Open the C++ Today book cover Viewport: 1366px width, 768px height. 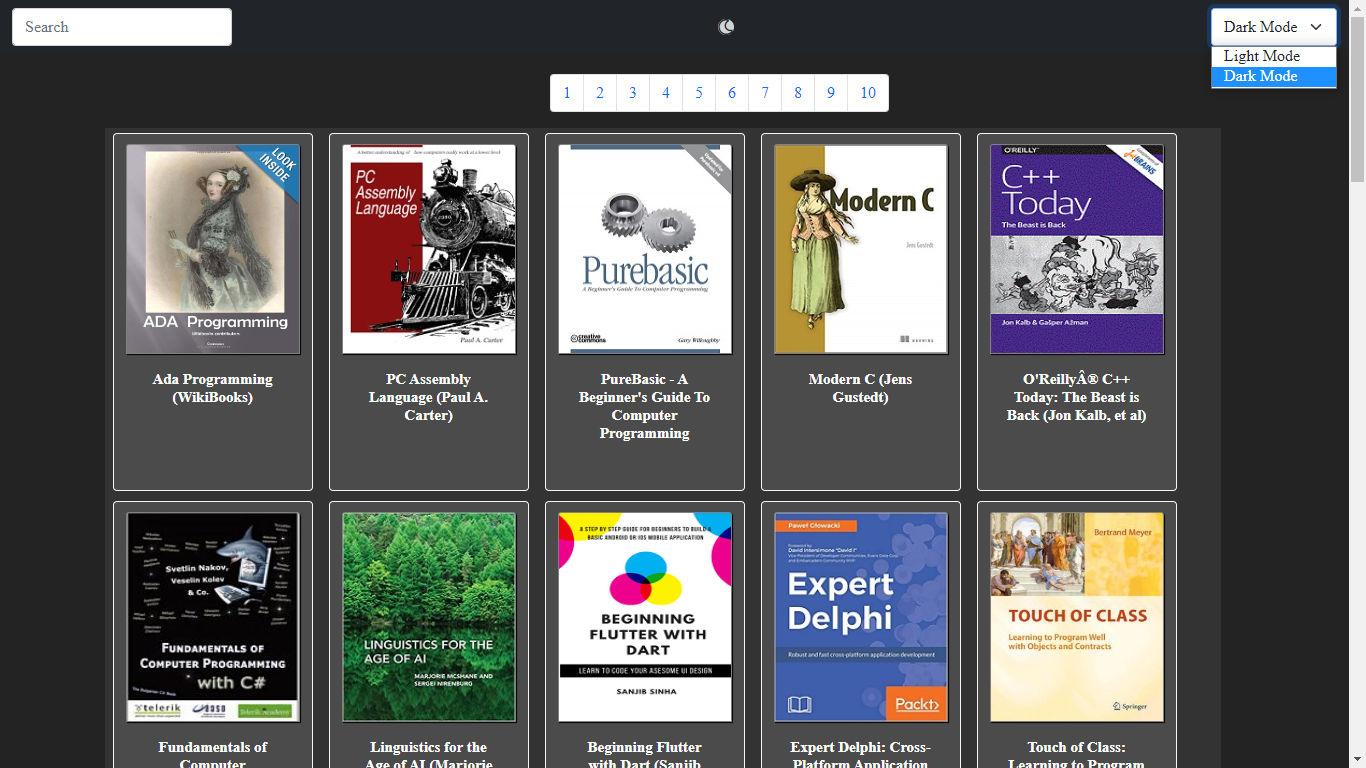tap(1077, 249)
